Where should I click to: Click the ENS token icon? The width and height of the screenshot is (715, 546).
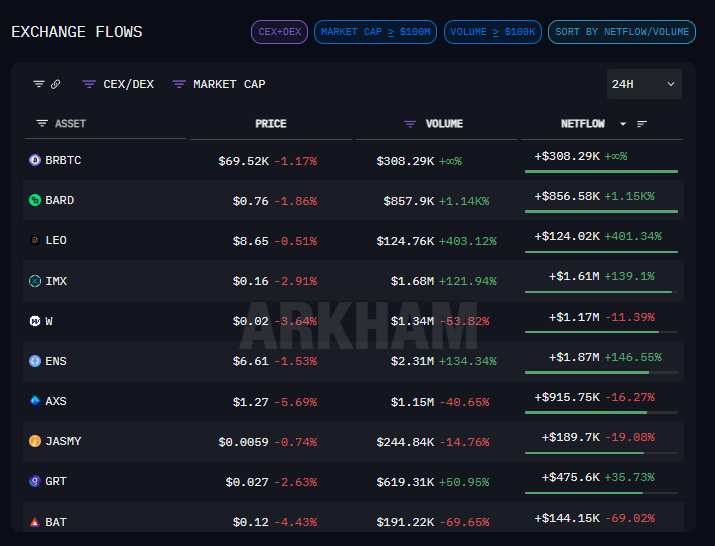35,361
